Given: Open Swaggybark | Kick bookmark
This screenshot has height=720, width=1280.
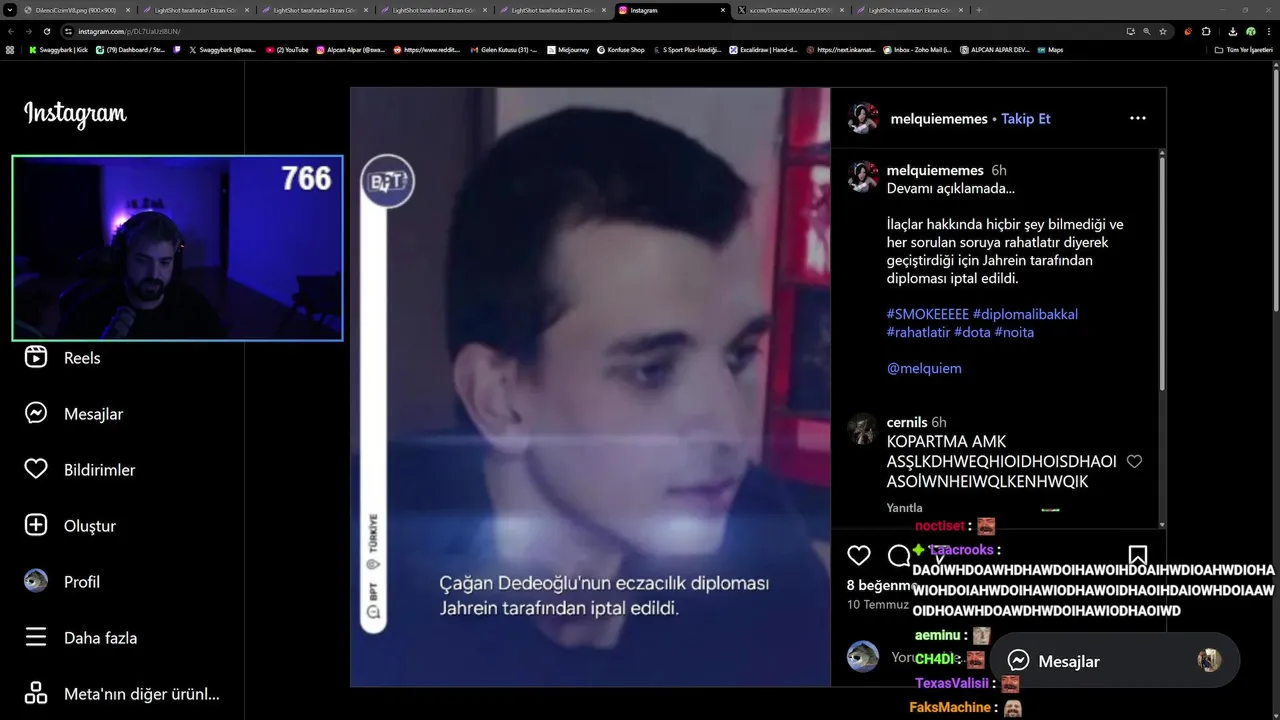Looking at the screenshot, I should (58, 50).
